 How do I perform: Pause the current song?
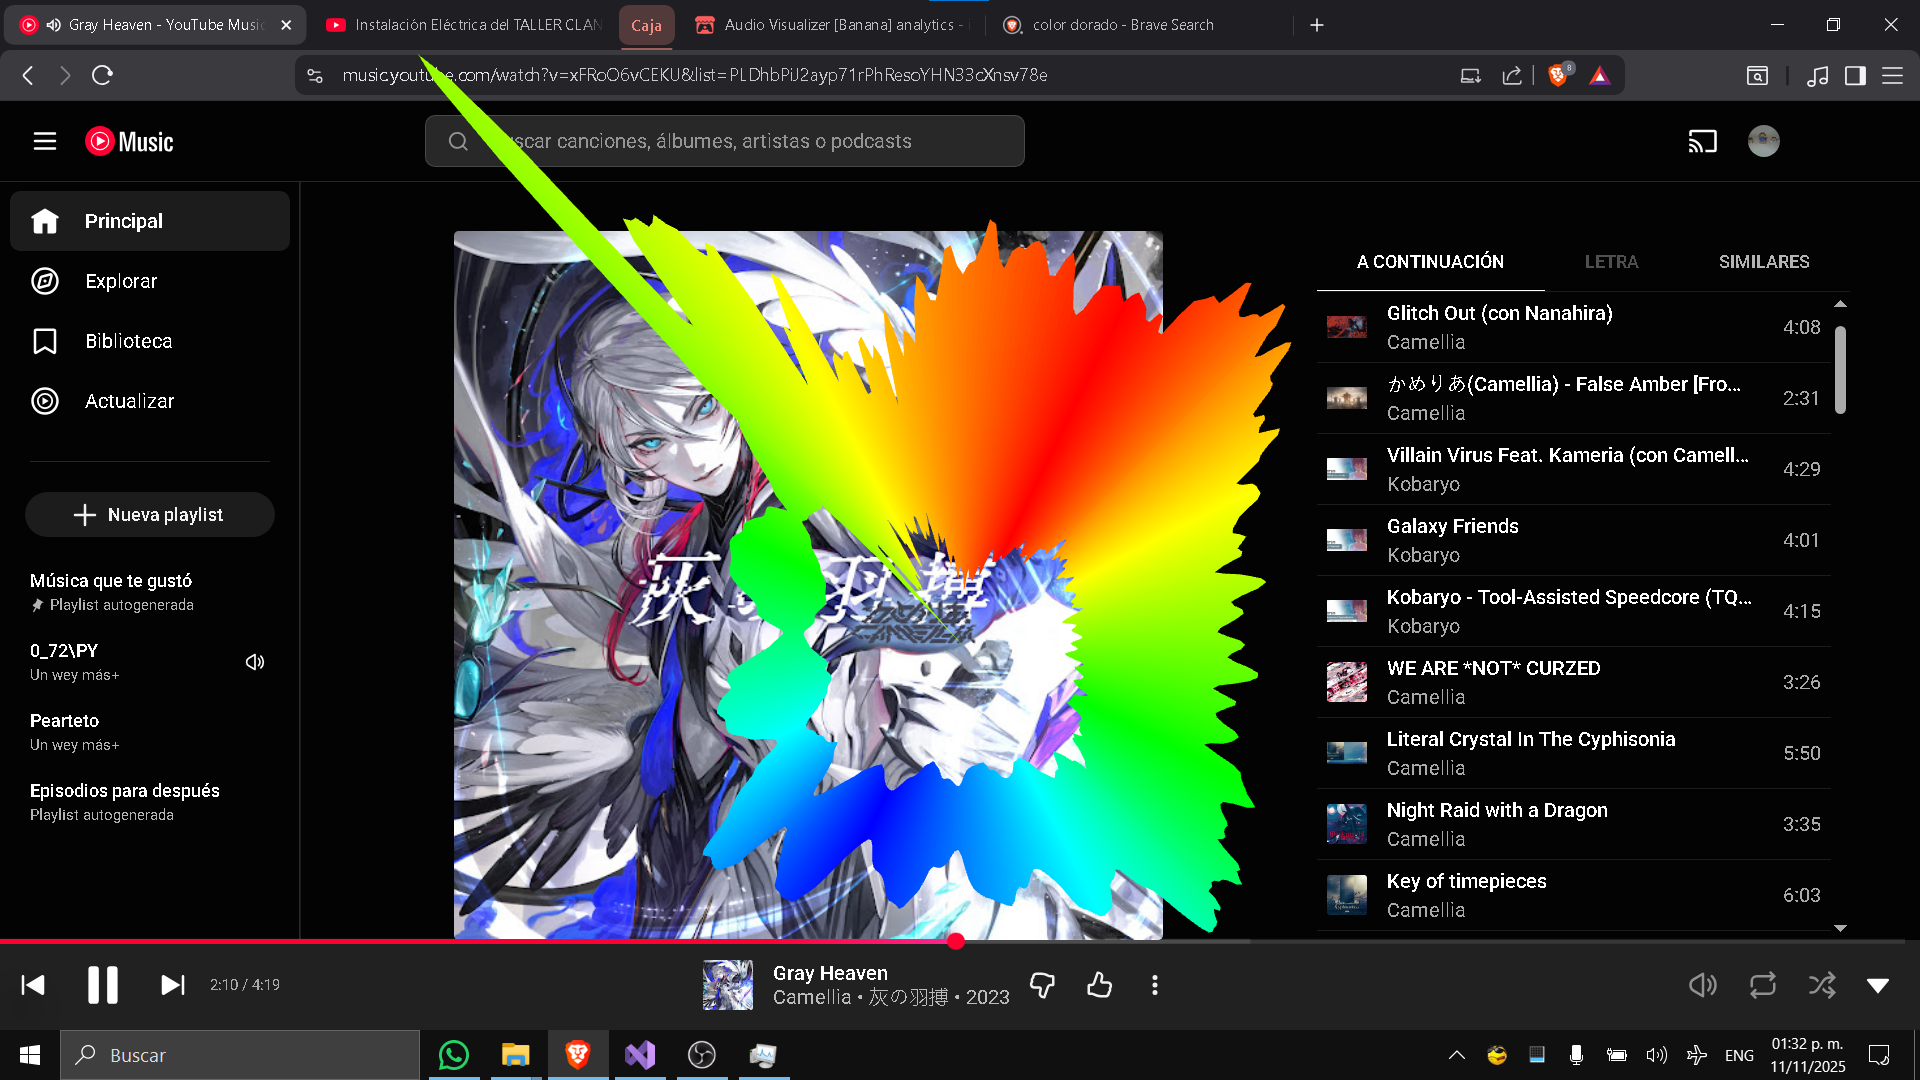point(102,985)
